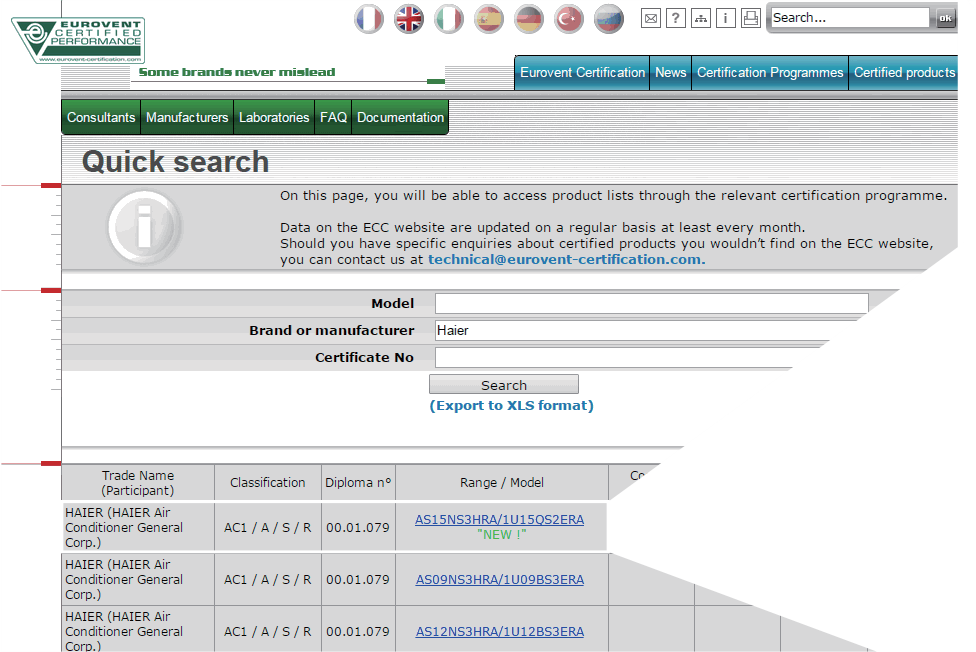Open the Certification Programmes tab

coord(770,73)
